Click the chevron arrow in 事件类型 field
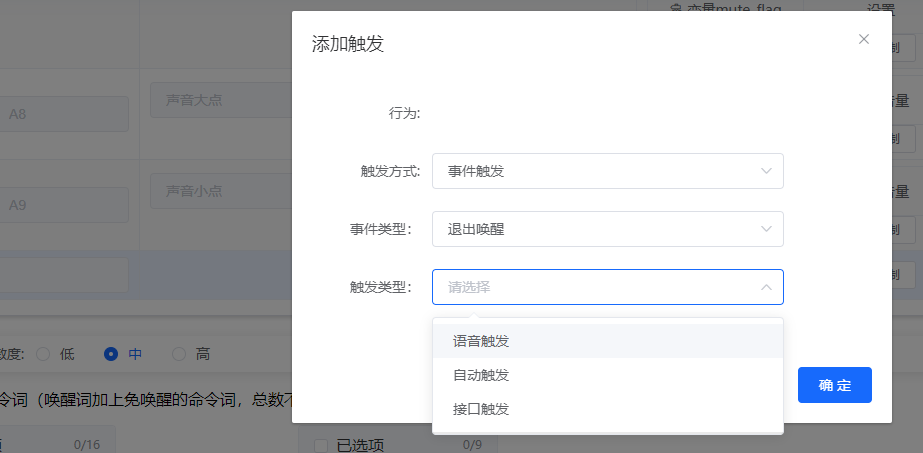This screenshot has width=923, height=453. click(x=766, y=229)
